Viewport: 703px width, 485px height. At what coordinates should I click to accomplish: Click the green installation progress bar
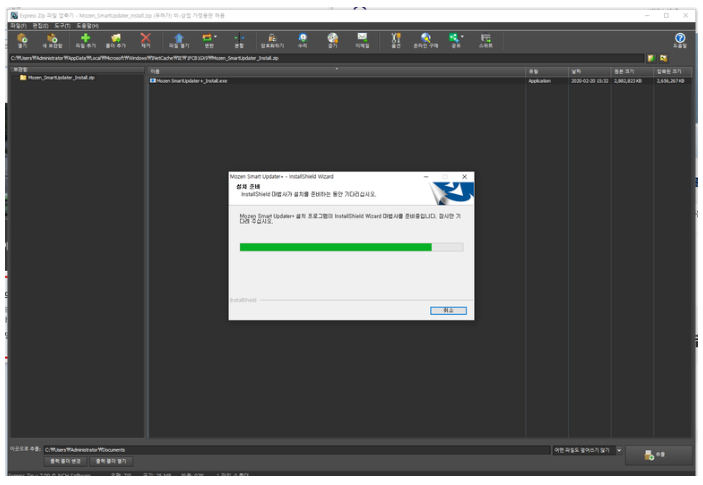coord(352,247)
